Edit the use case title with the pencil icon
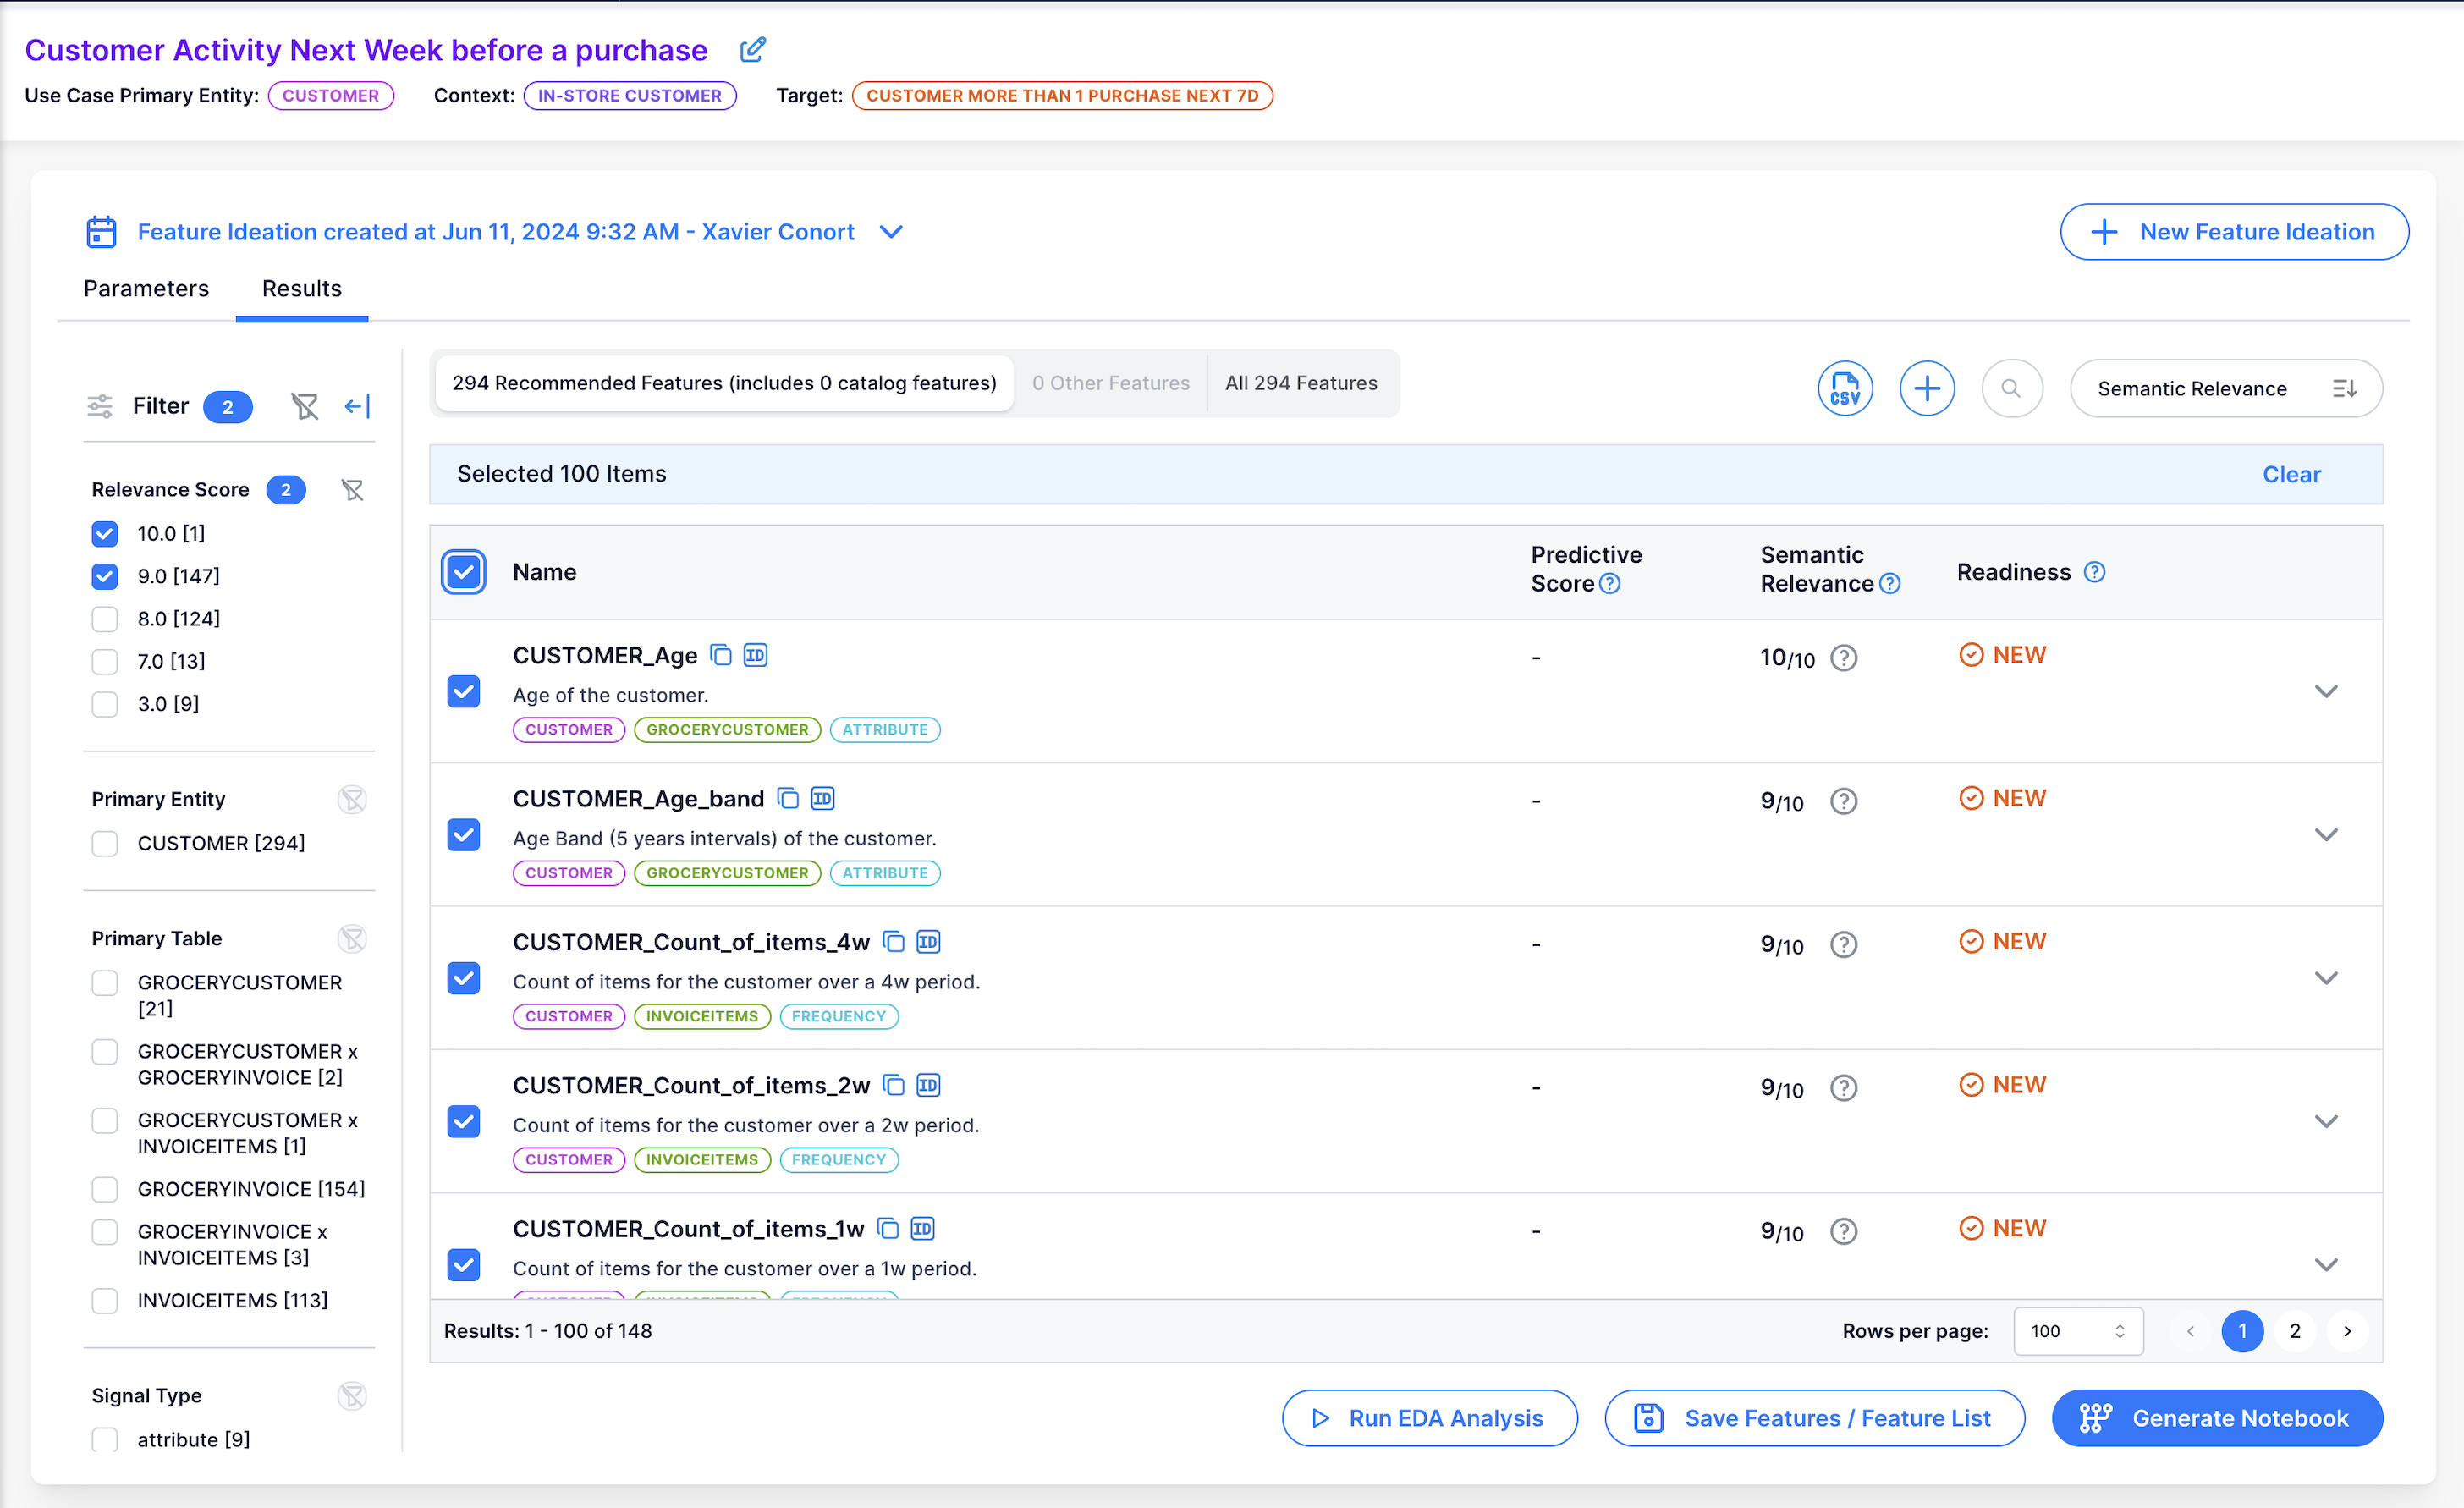The height and width of the screenshot is (1508, 2464). [753, 49]
